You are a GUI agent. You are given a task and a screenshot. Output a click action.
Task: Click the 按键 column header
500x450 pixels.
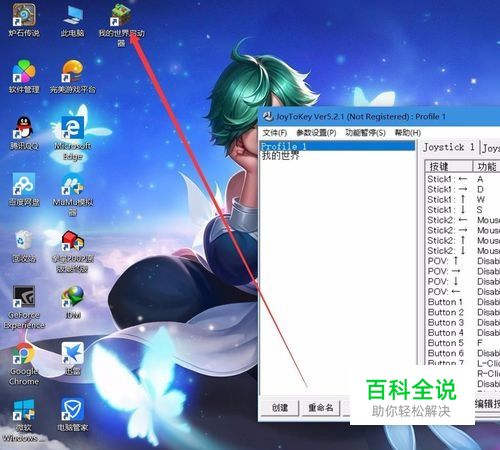pos(449,166)
